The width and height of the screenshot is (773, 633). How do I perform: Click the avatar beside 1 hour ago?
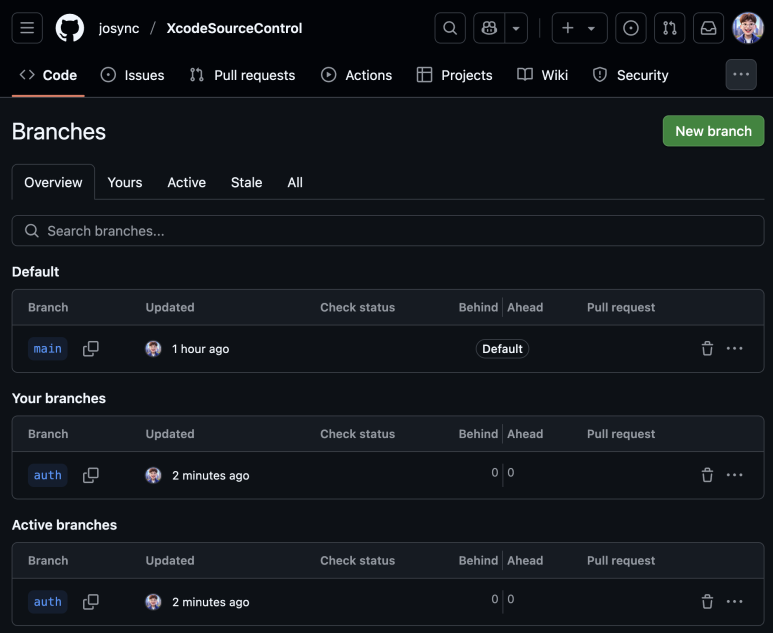point(153,349)
